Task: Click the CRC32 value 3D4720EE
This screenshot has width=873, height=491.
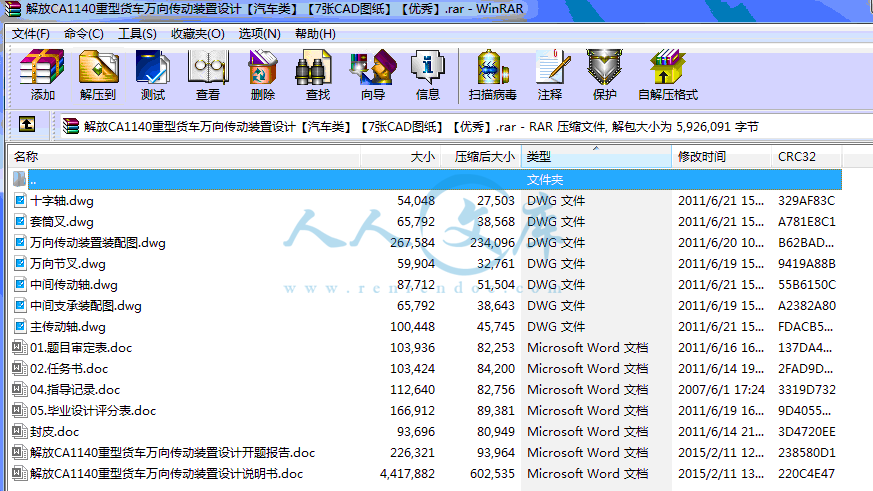Action: [806, 431]
